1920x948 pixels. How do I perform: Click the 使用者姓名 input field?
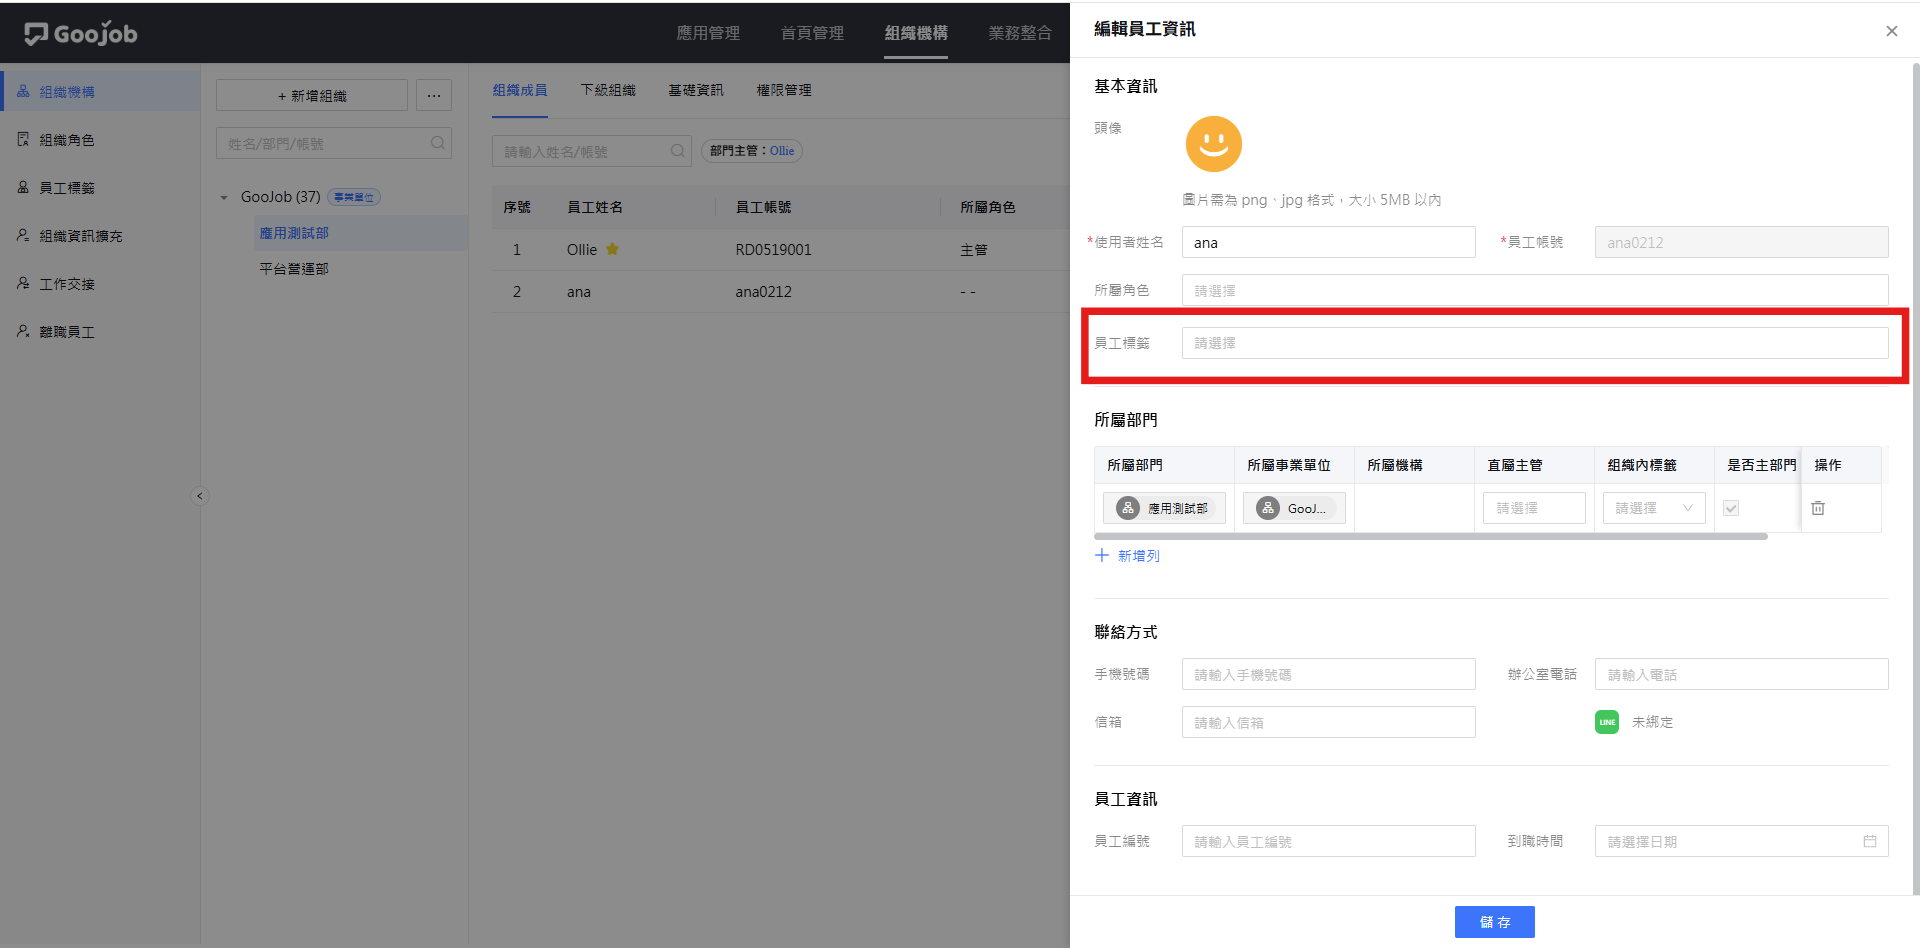(1328, 242)
